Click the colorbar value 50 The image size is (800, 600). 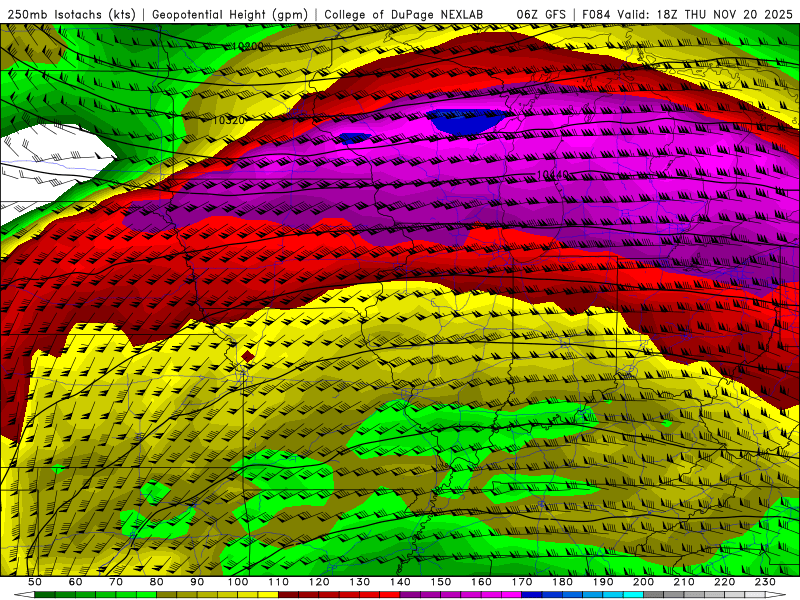(x=35, y=582)
